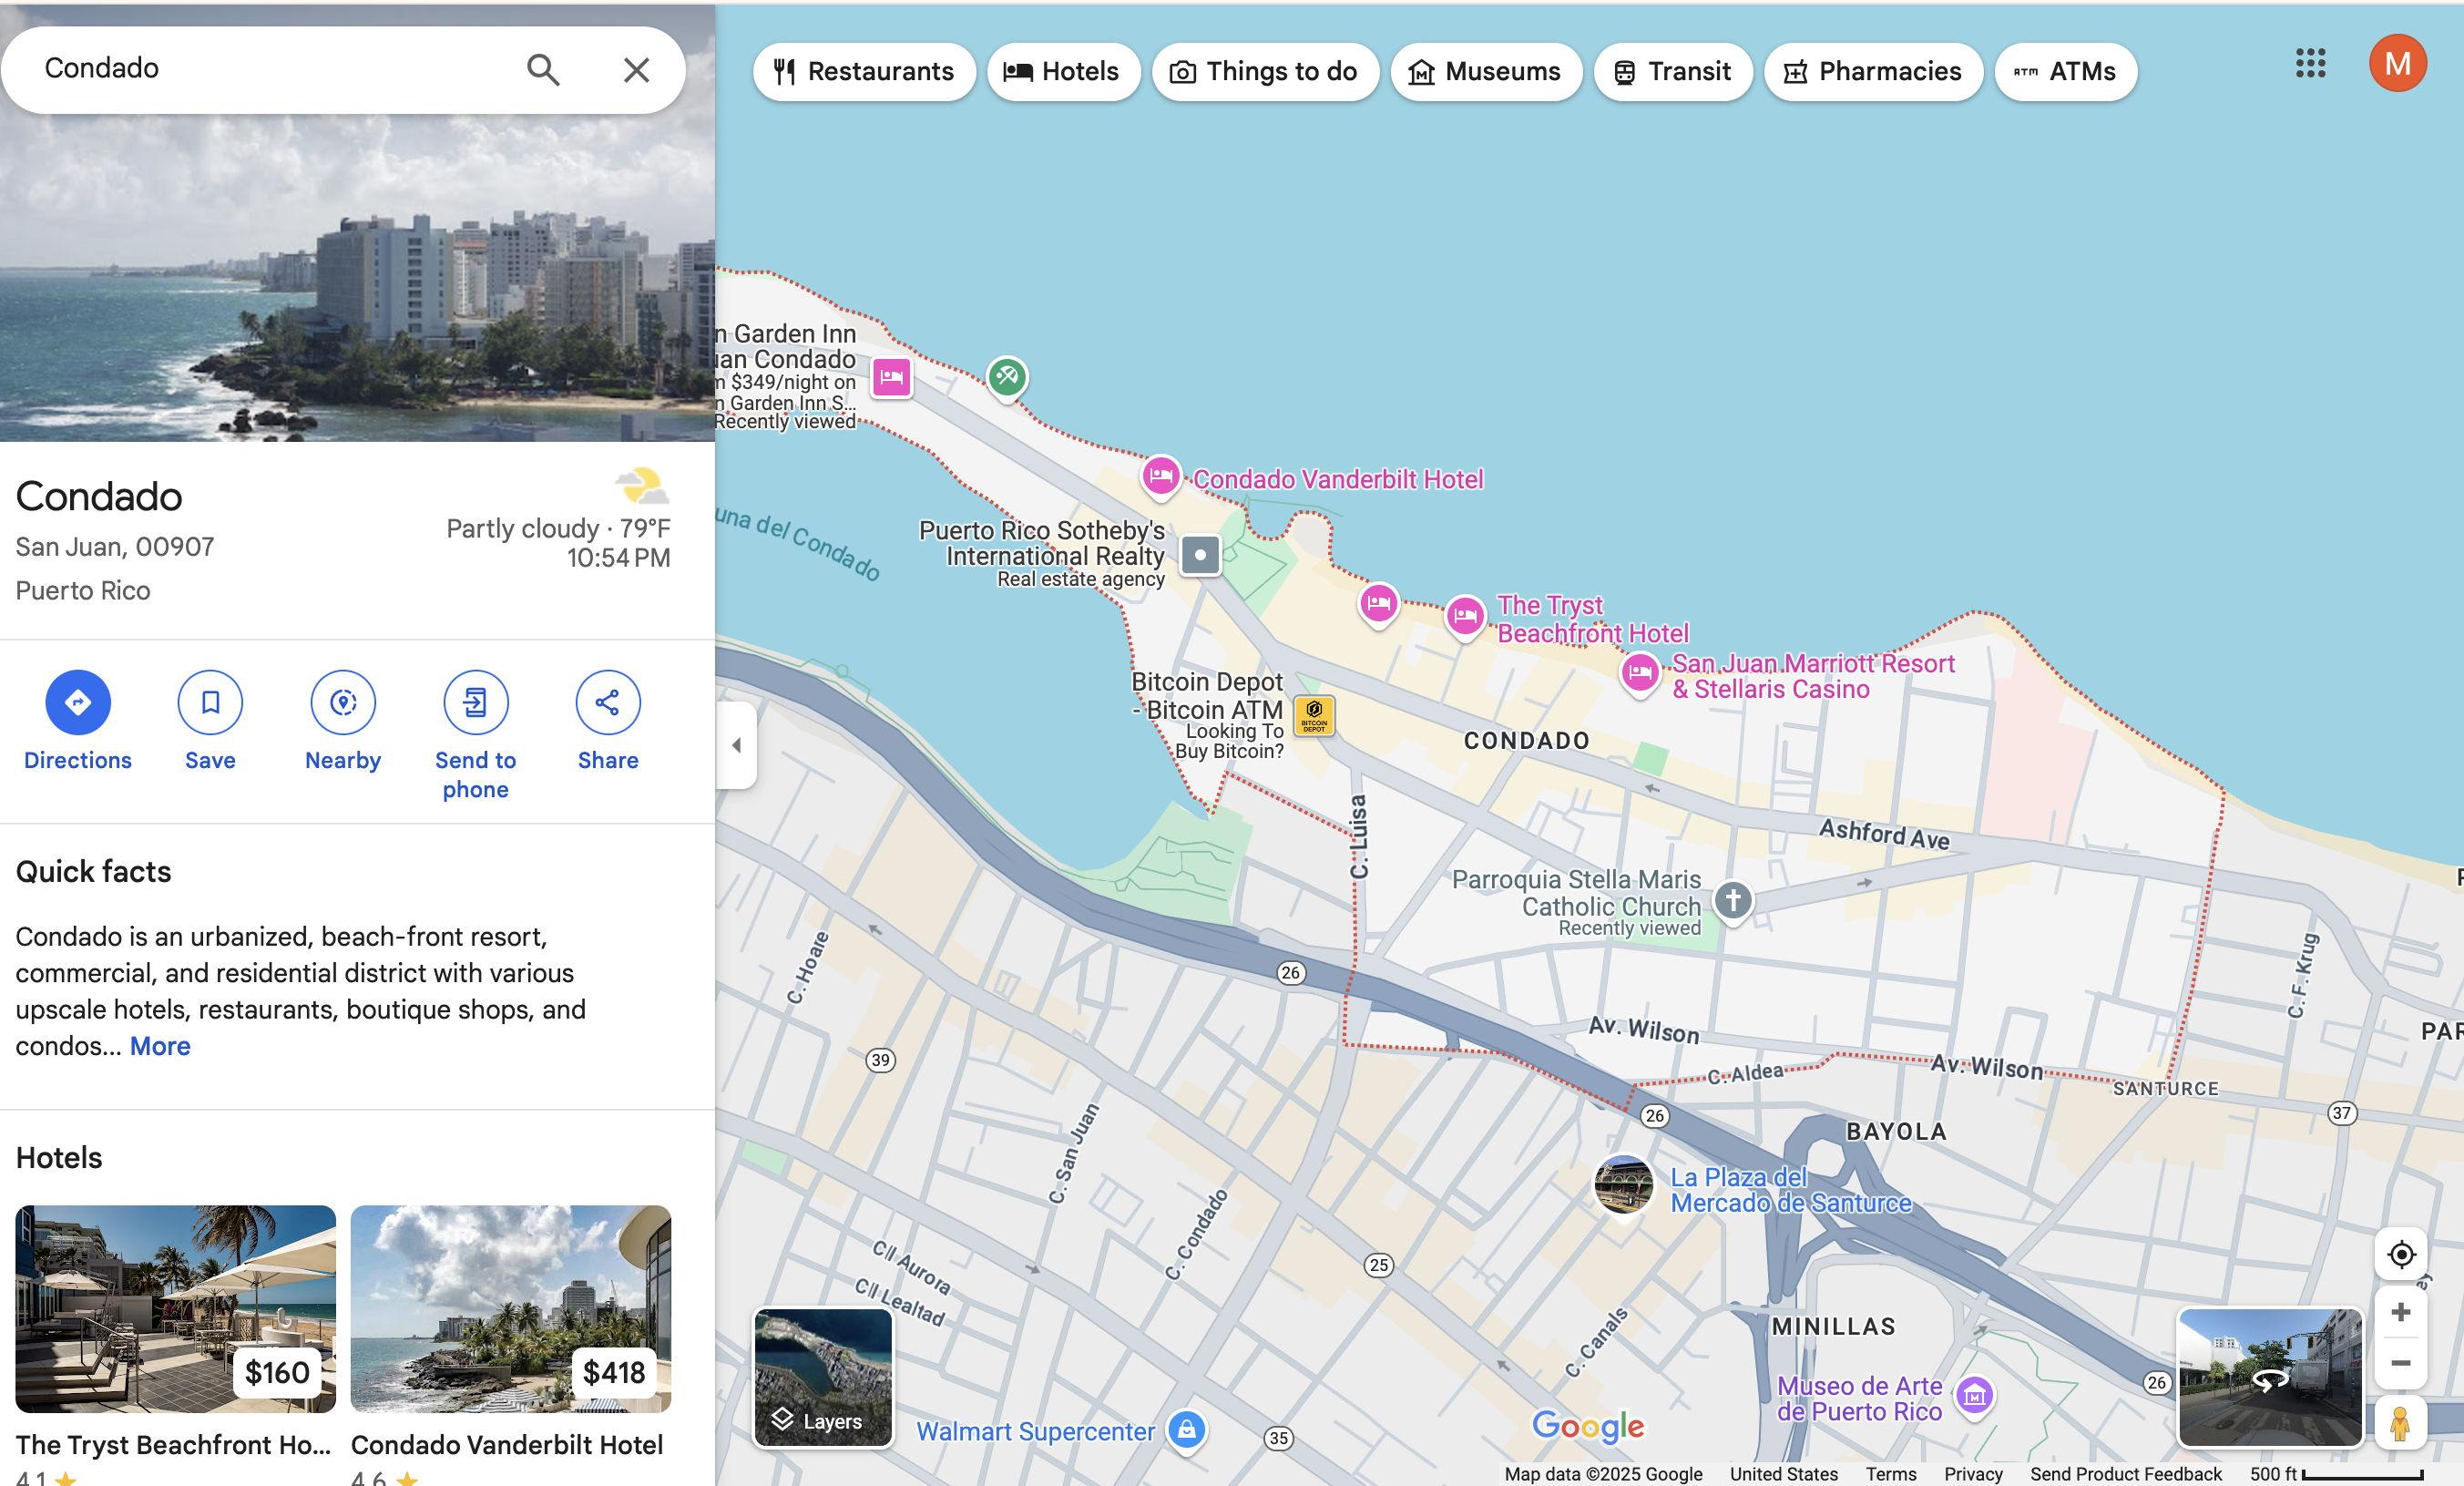Select the Restaurants filter chip
This screenshot has width=2464, height=1486.
(864, 72)
